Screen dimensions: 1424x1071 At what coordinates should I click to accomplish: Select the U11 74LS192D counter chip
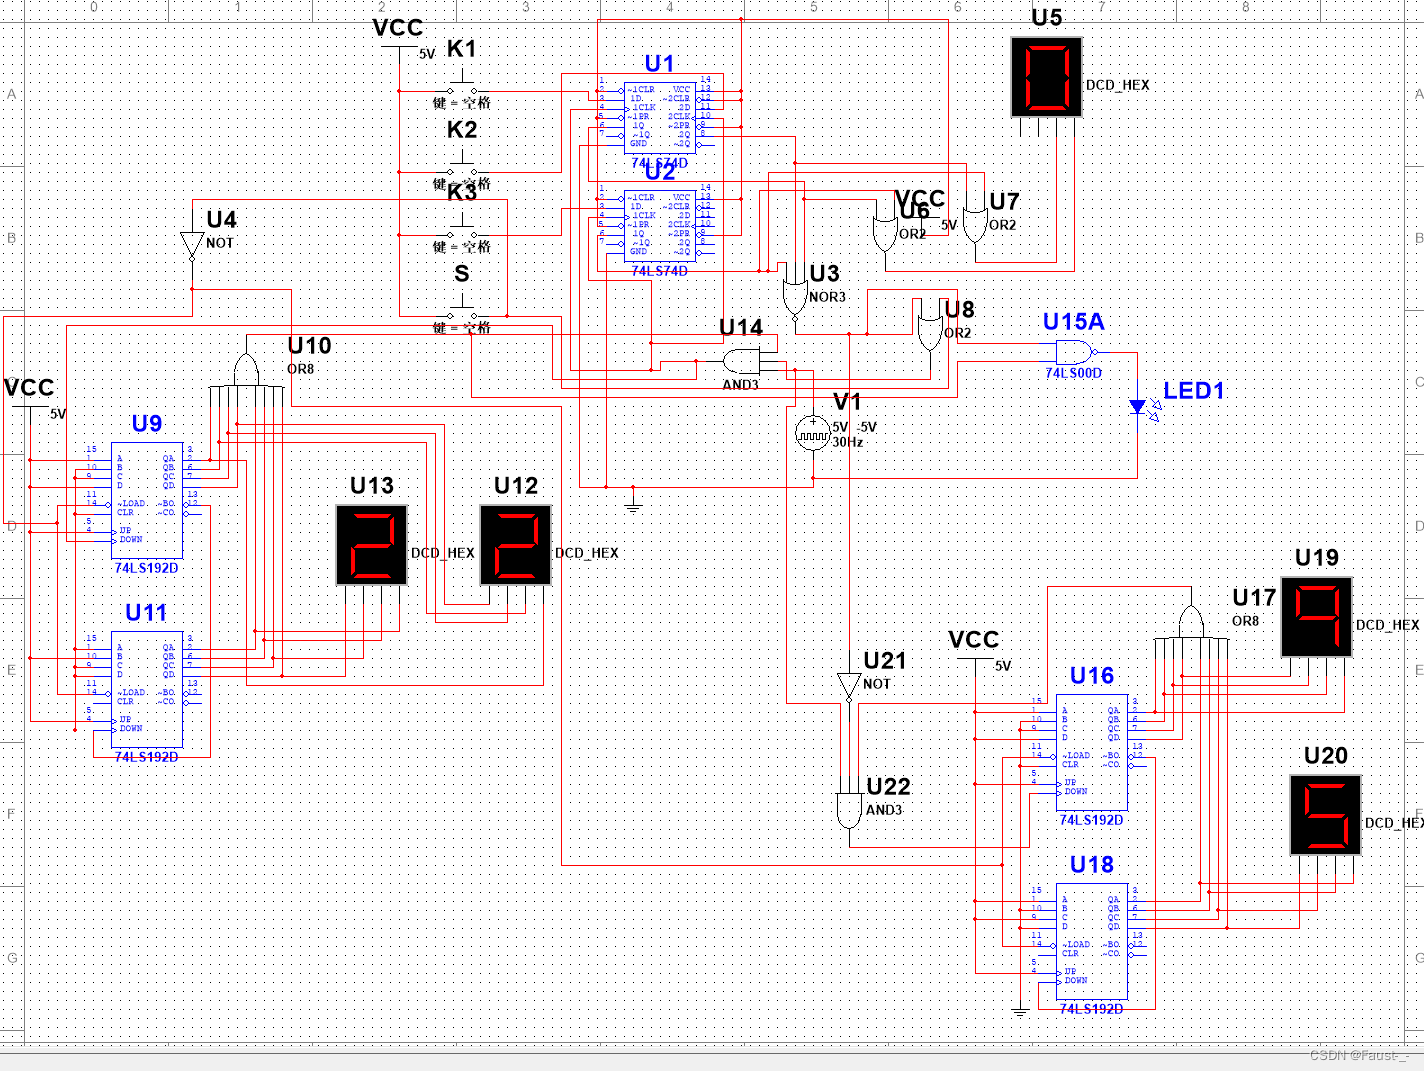tap(147, 689)
